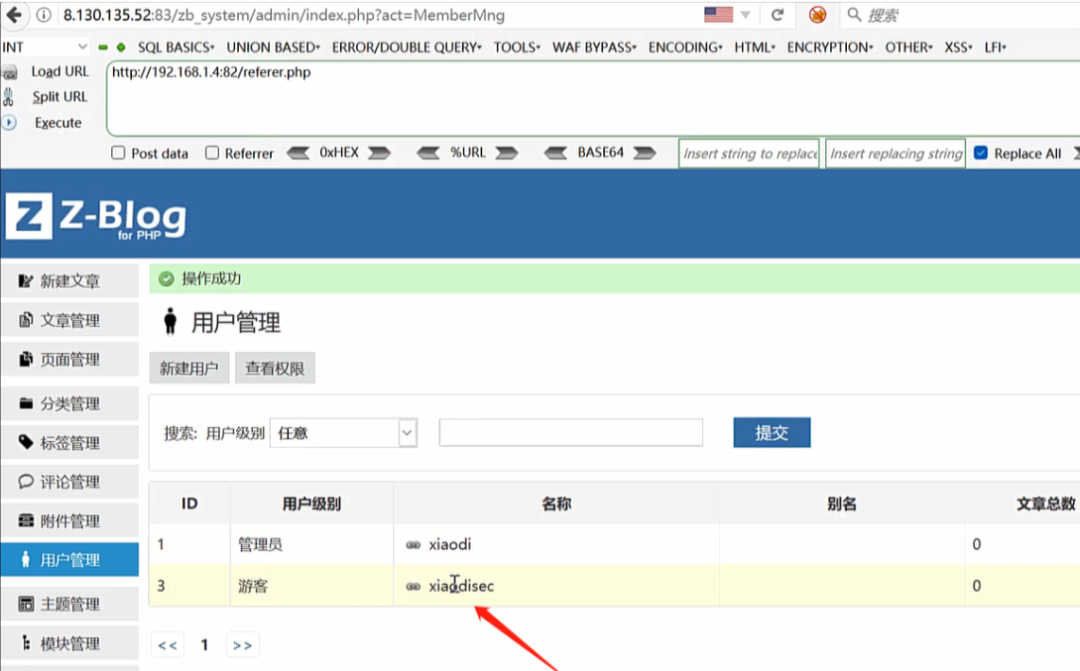This screenshot has width=1080, height=671.
Task: Open 主题管理 in sidebar
Action: [x=70, y=605]
